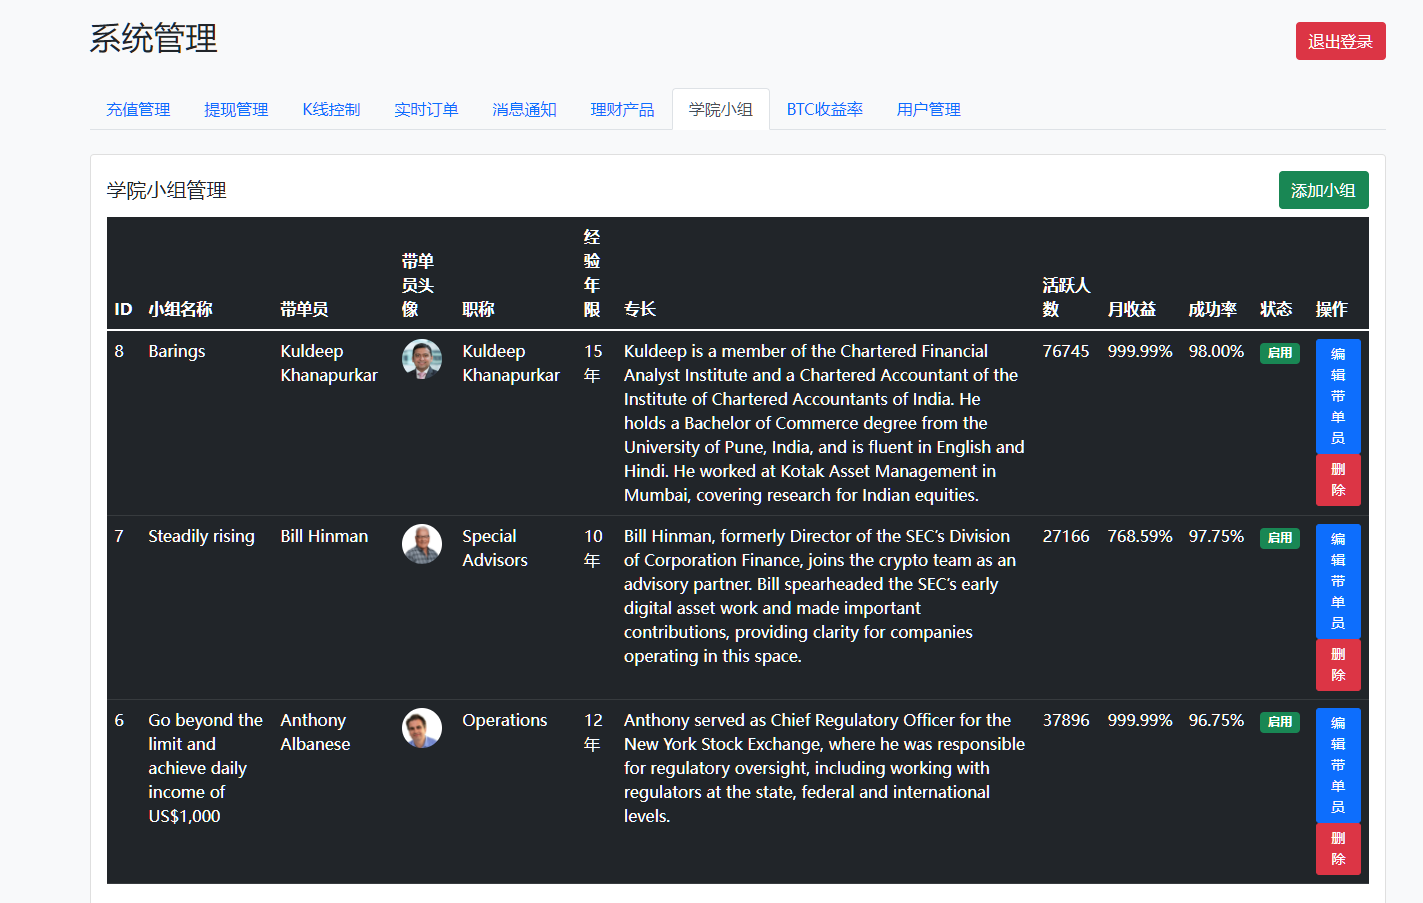1423x903 pixels.
Task: Open the K线控制 tab
Action: tap(331, 109)
